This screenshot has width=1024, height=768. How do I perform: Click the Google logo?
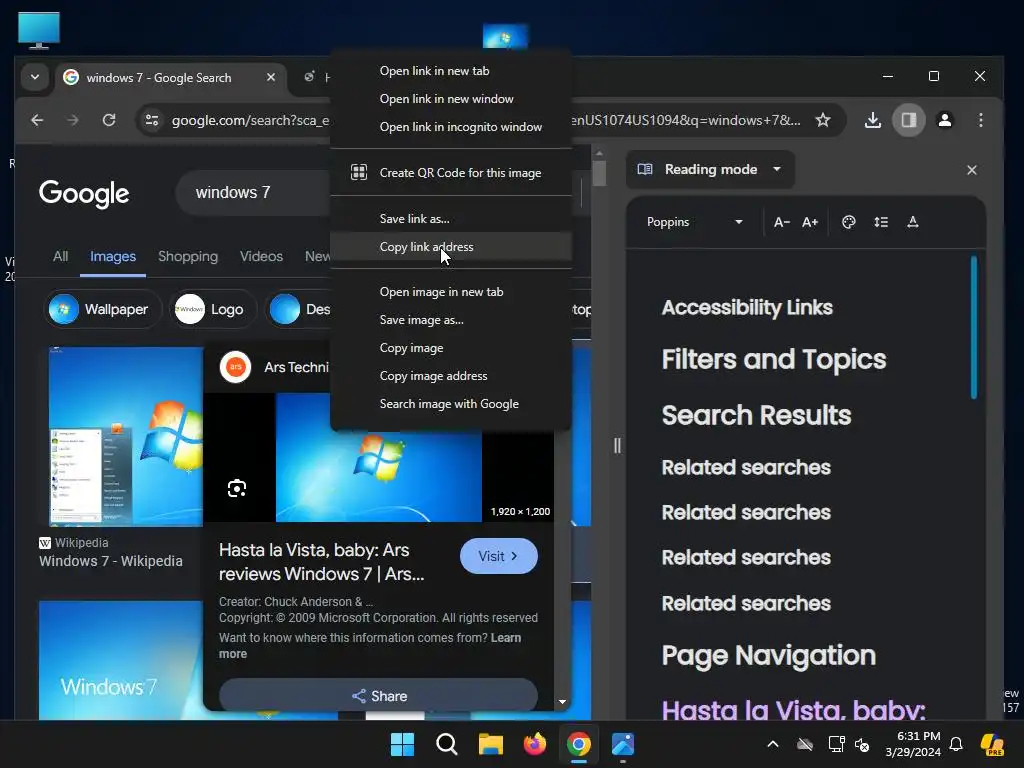[x=84, y=193]
